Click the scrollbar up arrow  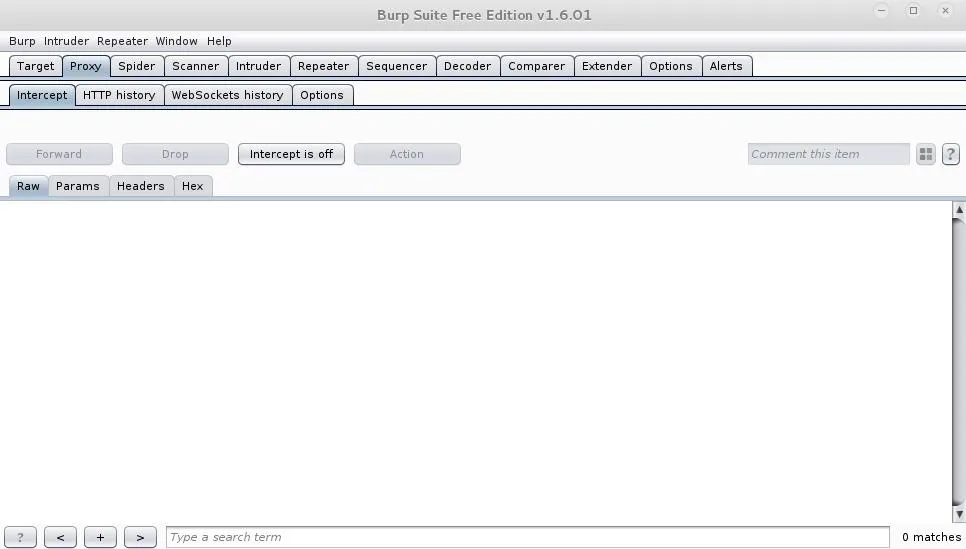(959, 209)
